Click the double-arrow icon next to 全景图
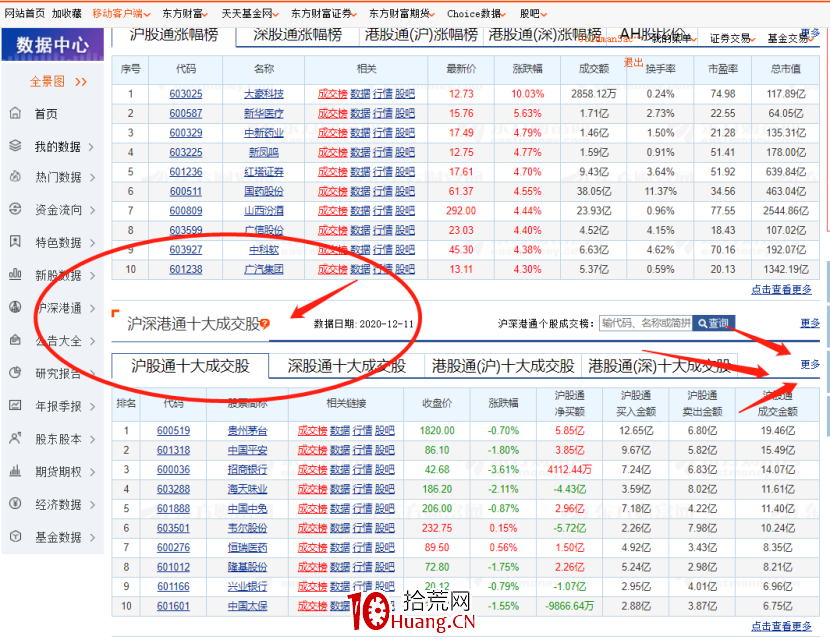Image resolution: width=830 pixels, height=641 pixels. point(80,82)
